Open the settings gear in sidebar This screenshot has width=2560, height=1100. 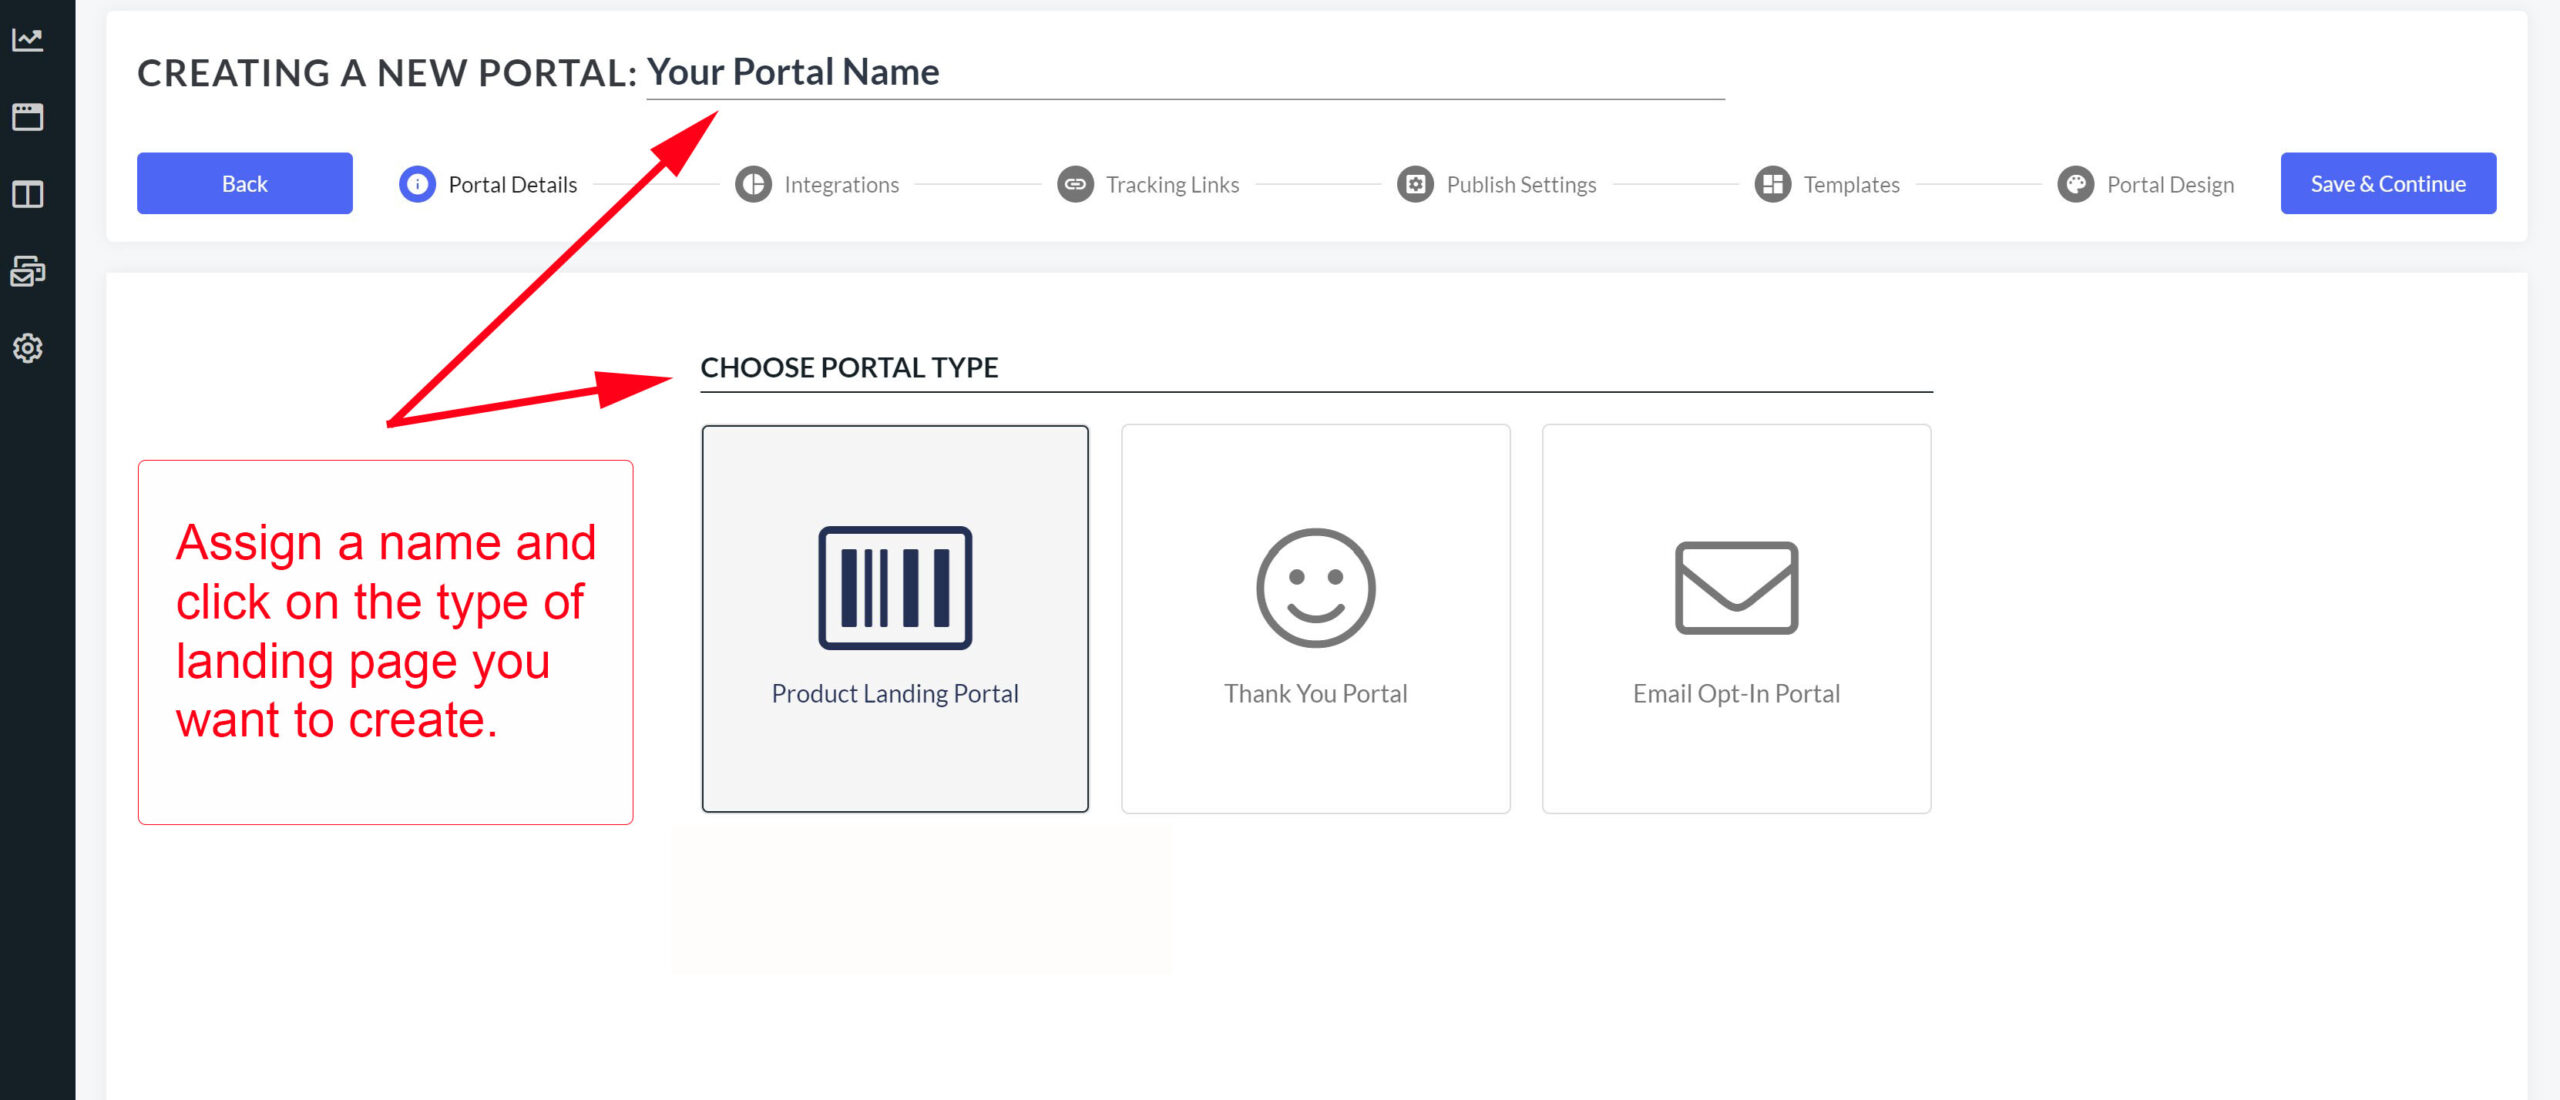[27, 348]
